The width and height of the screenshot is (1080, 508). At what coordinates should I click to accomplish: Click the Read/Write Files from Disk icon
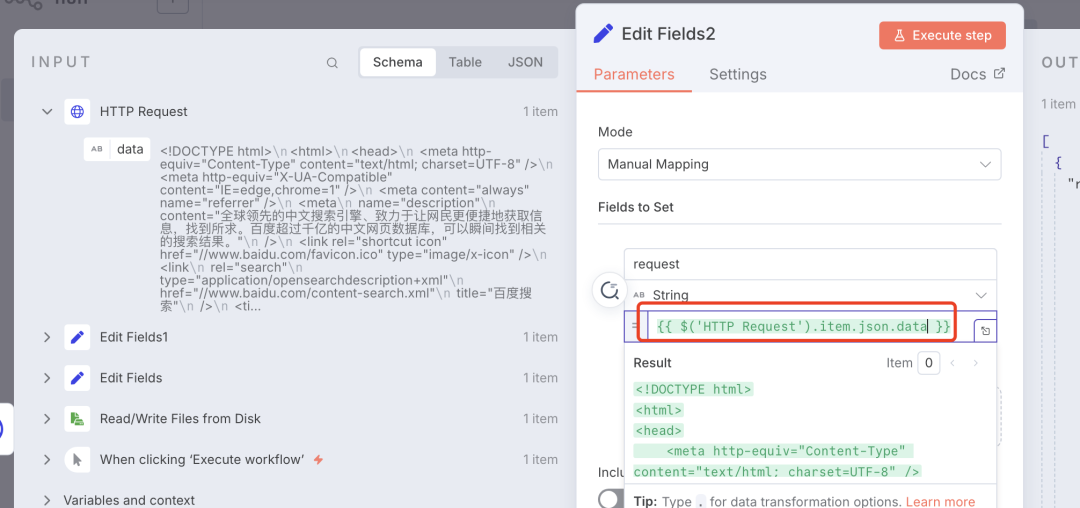(x=77, y=419)
